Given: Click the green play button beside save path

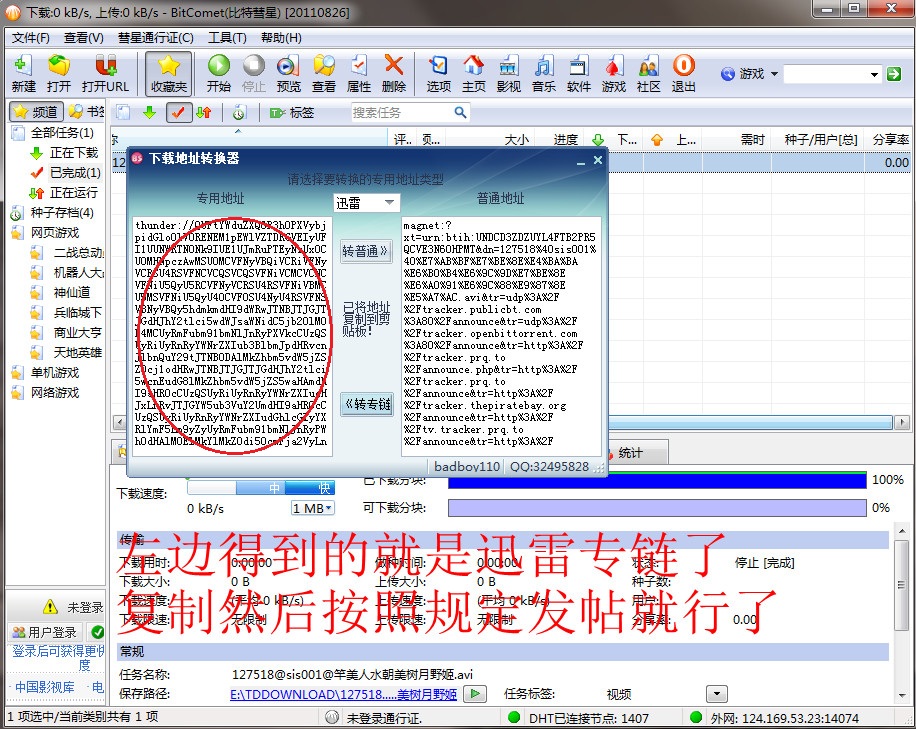Looking at the screenshot, I should (x=475, y=694).
